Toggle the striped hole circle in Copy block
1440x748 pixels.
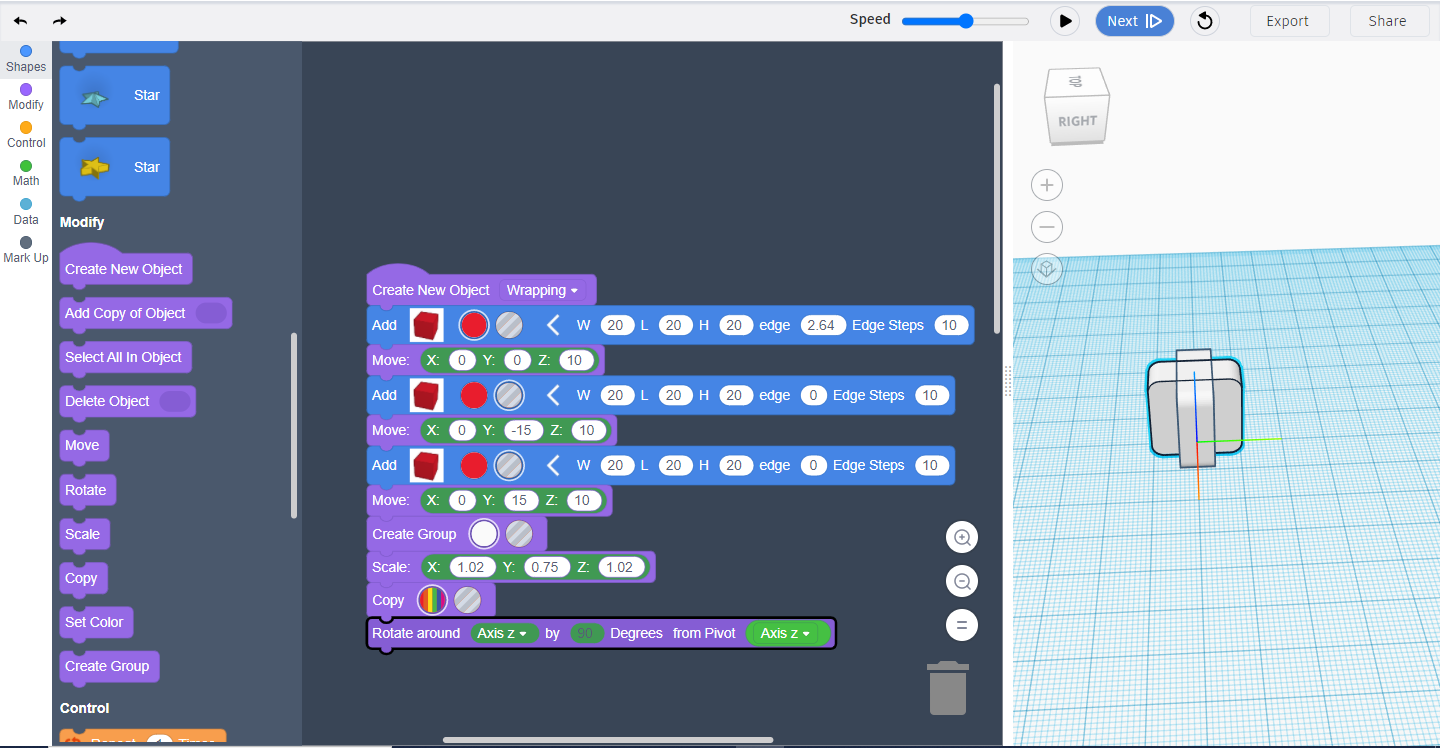coord(468,600)
